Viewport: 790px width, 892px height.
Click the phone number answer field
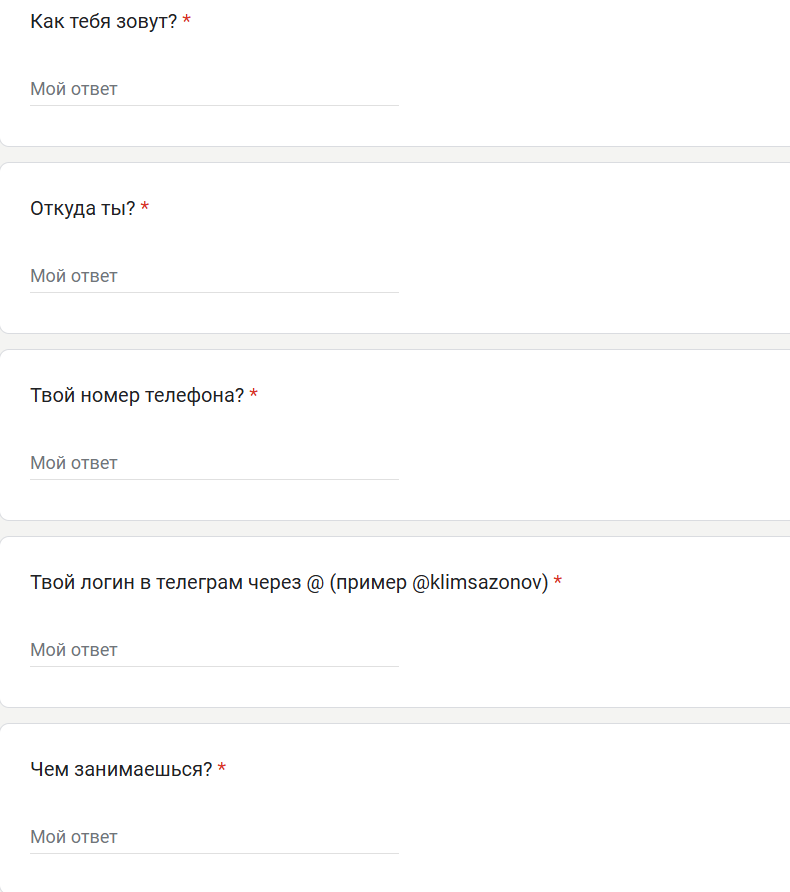pos(214,463)
